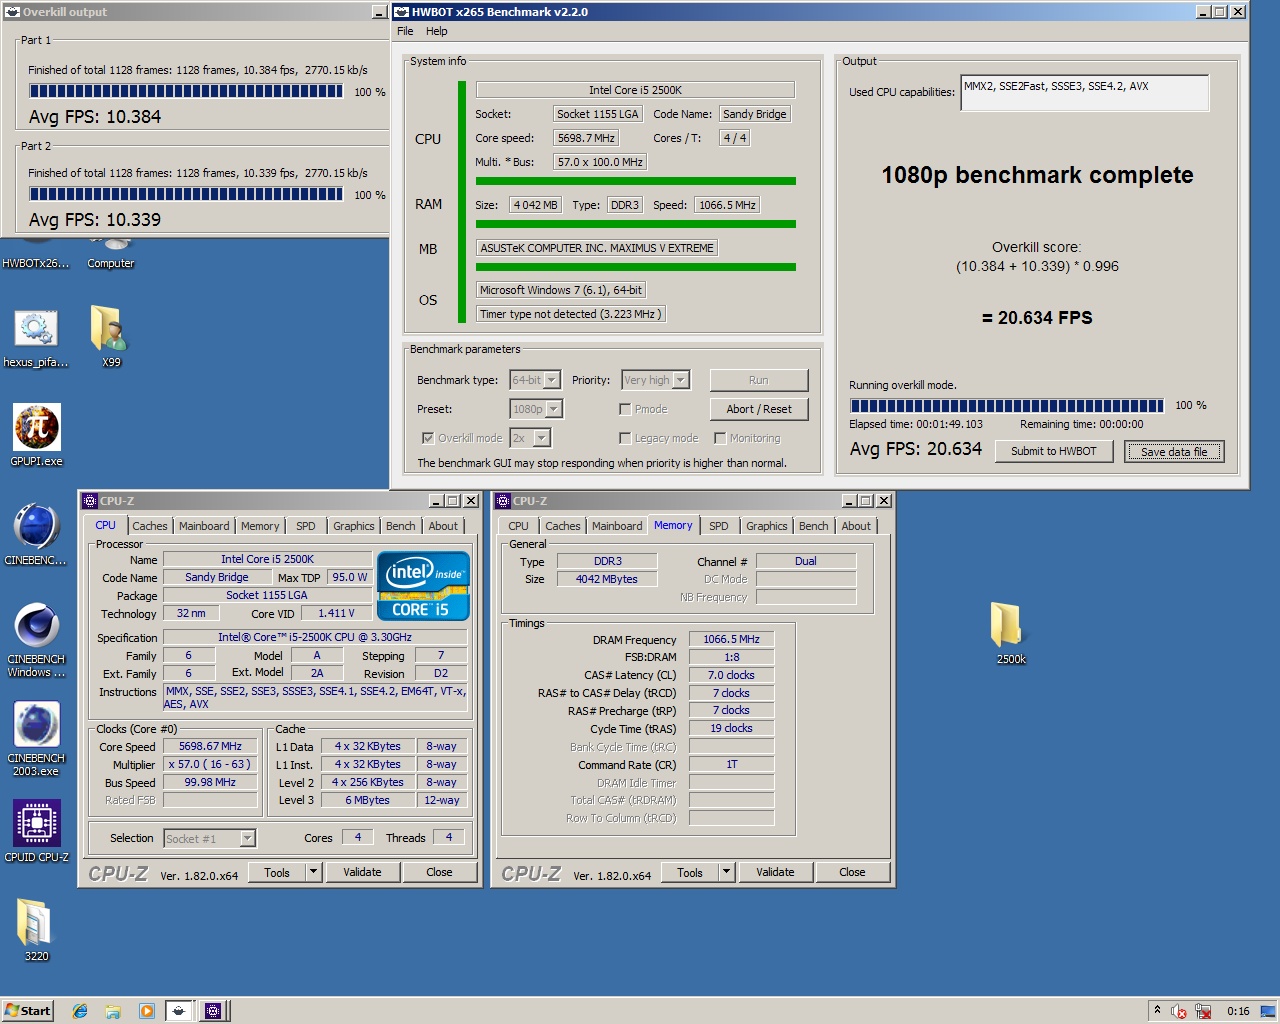
Task: Expand Tools arrow in left CPU-Z
Action: point(313,872)
